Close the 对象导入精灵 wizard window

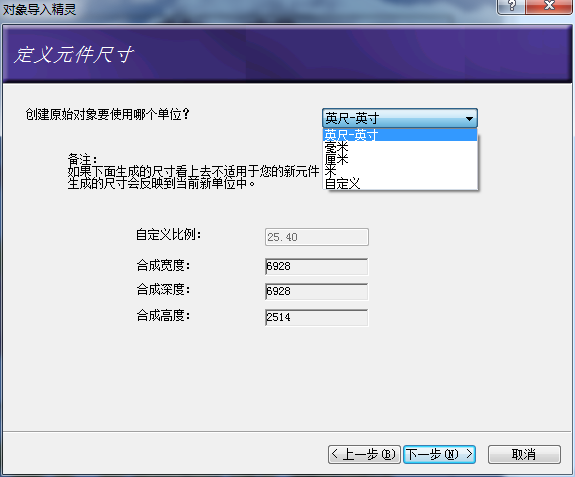549,6
